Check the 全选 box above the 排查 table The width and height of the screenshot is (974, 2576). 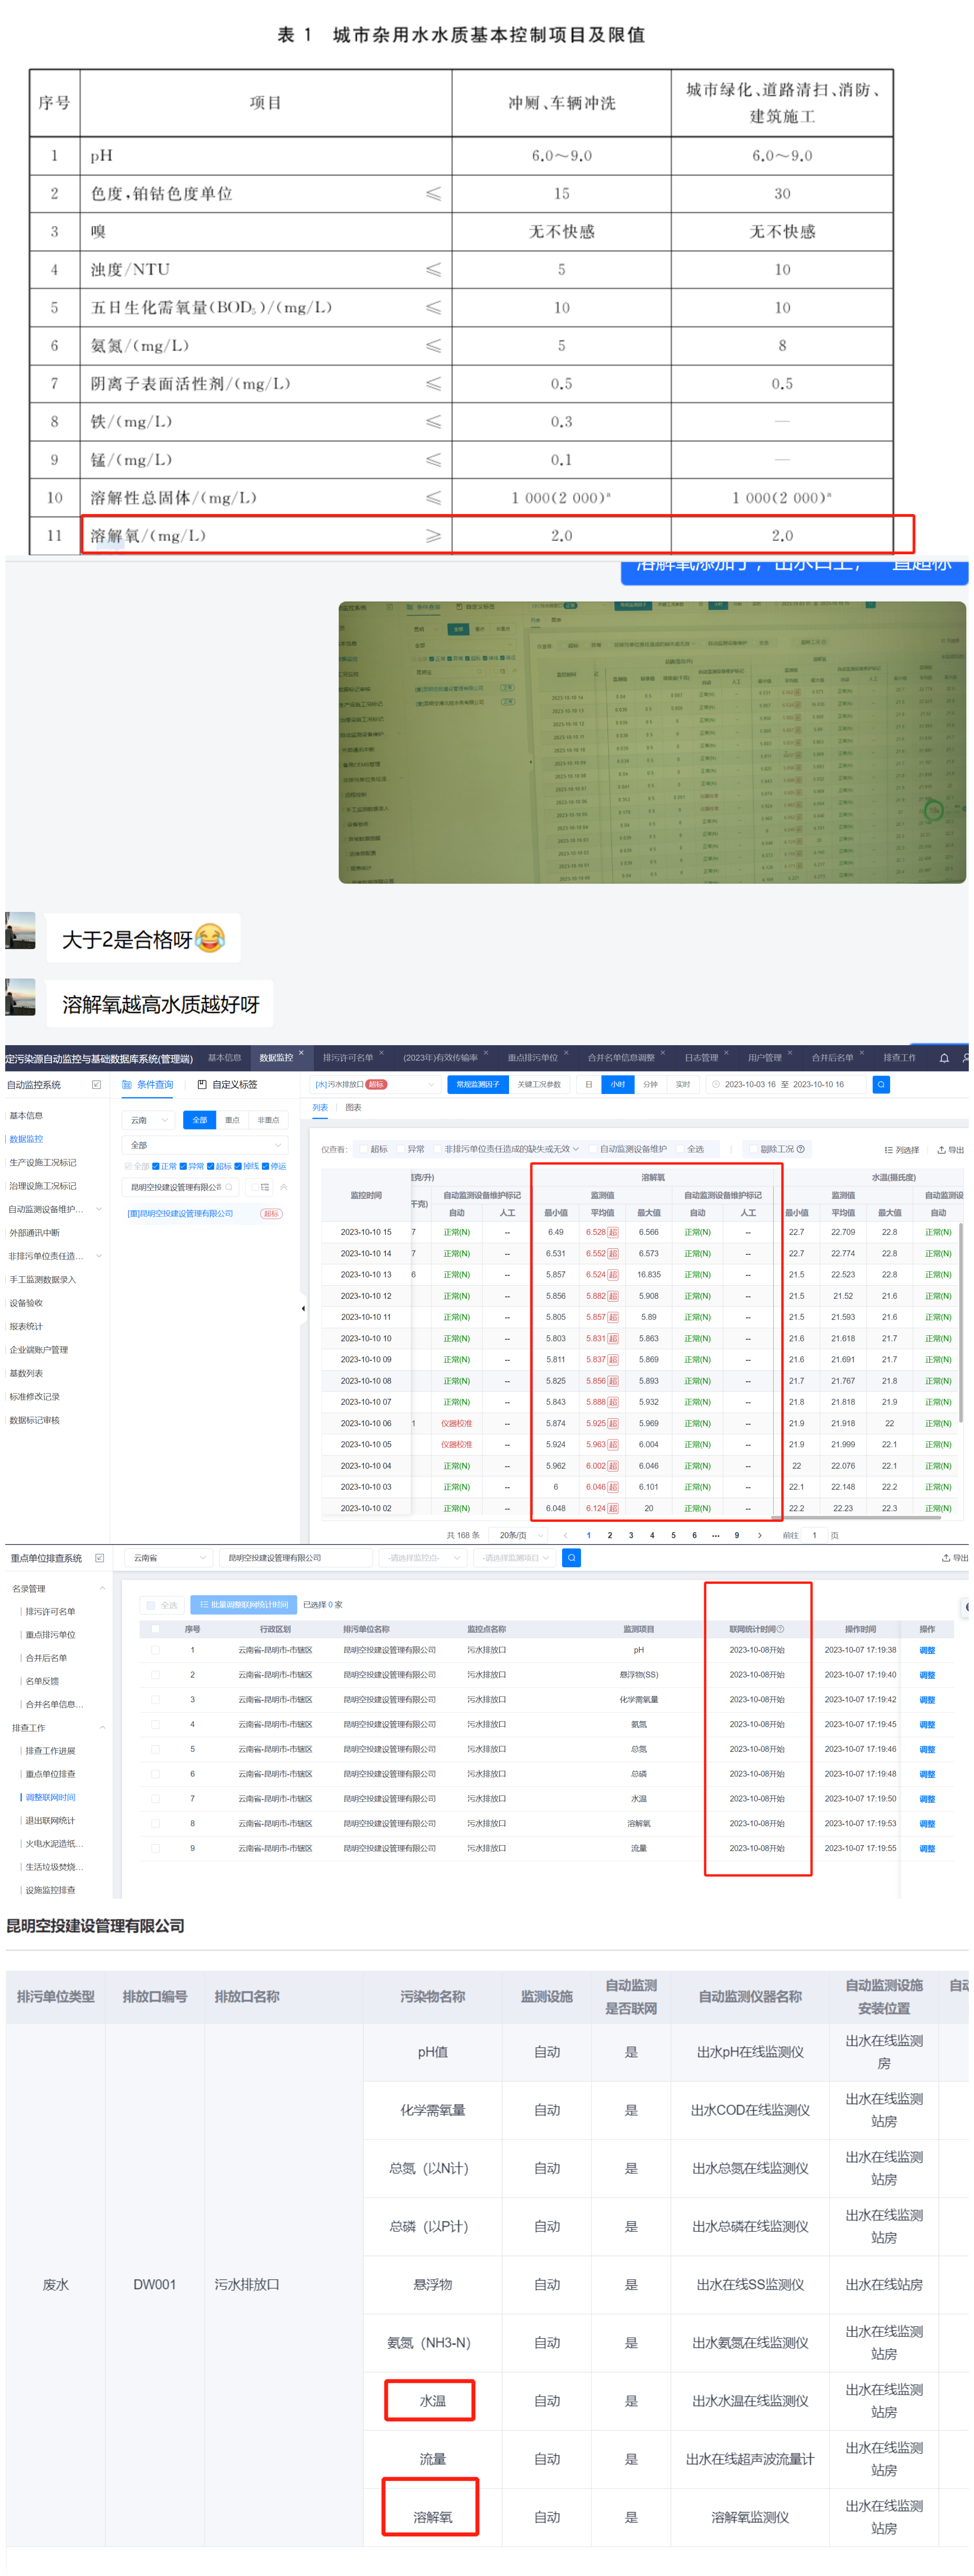pyautogui.click(x=151, y=1605)
